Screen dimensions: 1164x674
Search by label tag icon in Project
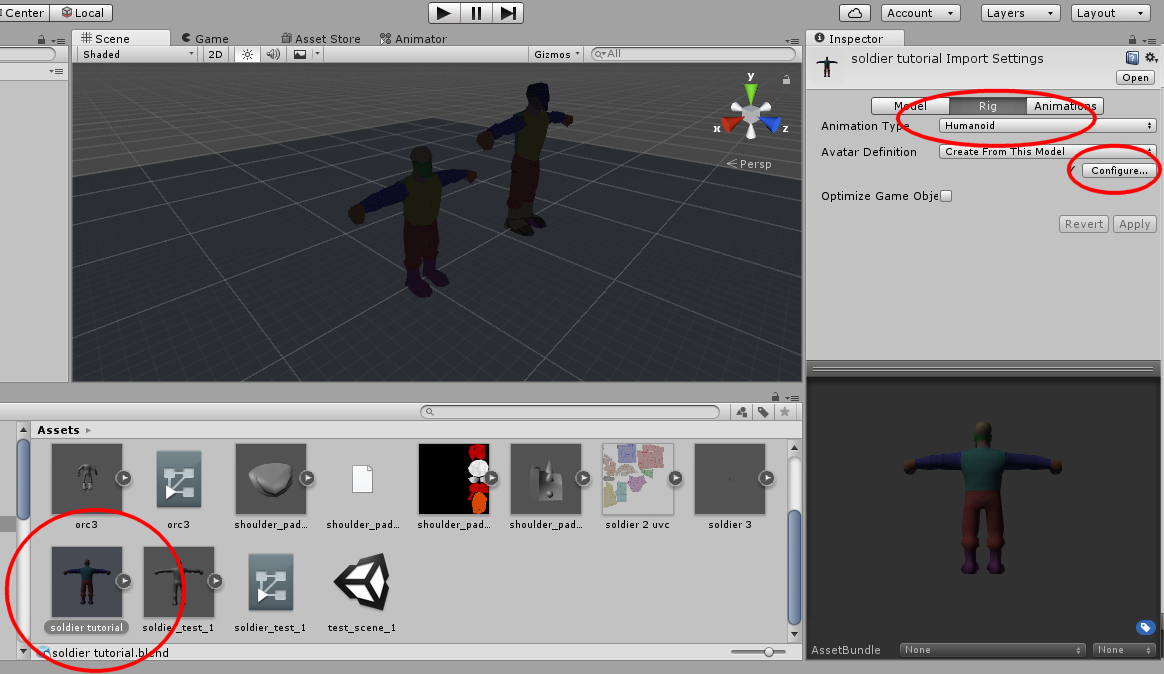pyautogui.click(x=763, y=412)
